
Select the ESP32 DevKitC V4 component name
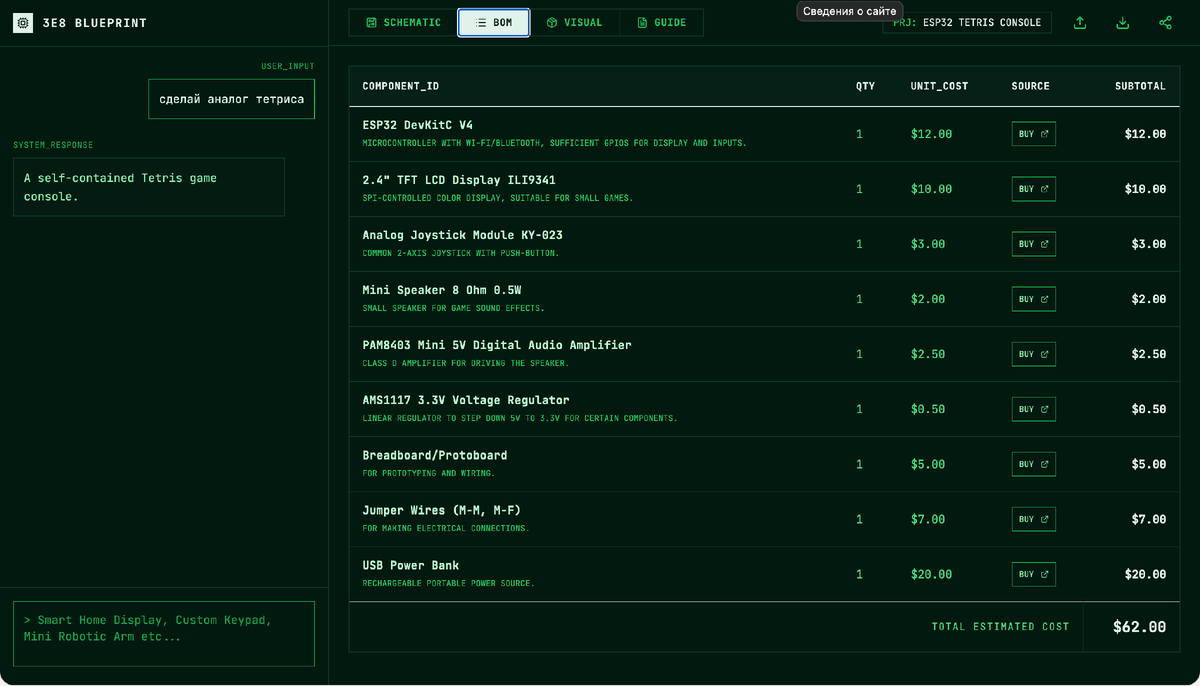(417, 125)
